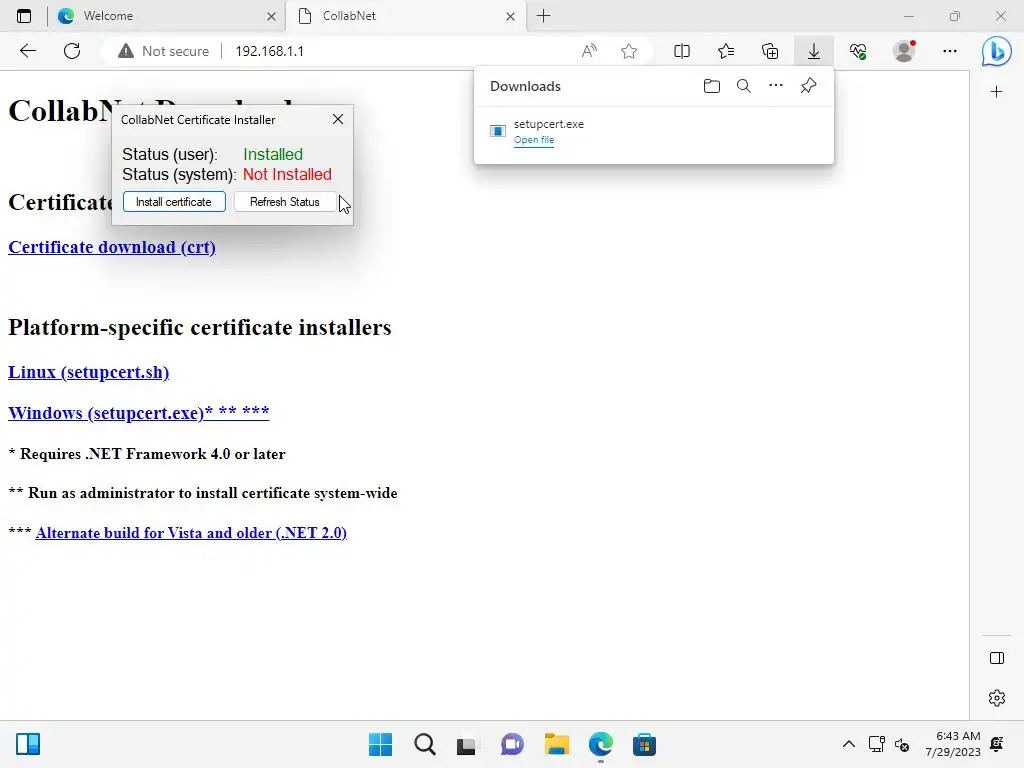1024x768 pixels.
Task: Click setupcert.exe filename in Downloads
Action: 549,124
